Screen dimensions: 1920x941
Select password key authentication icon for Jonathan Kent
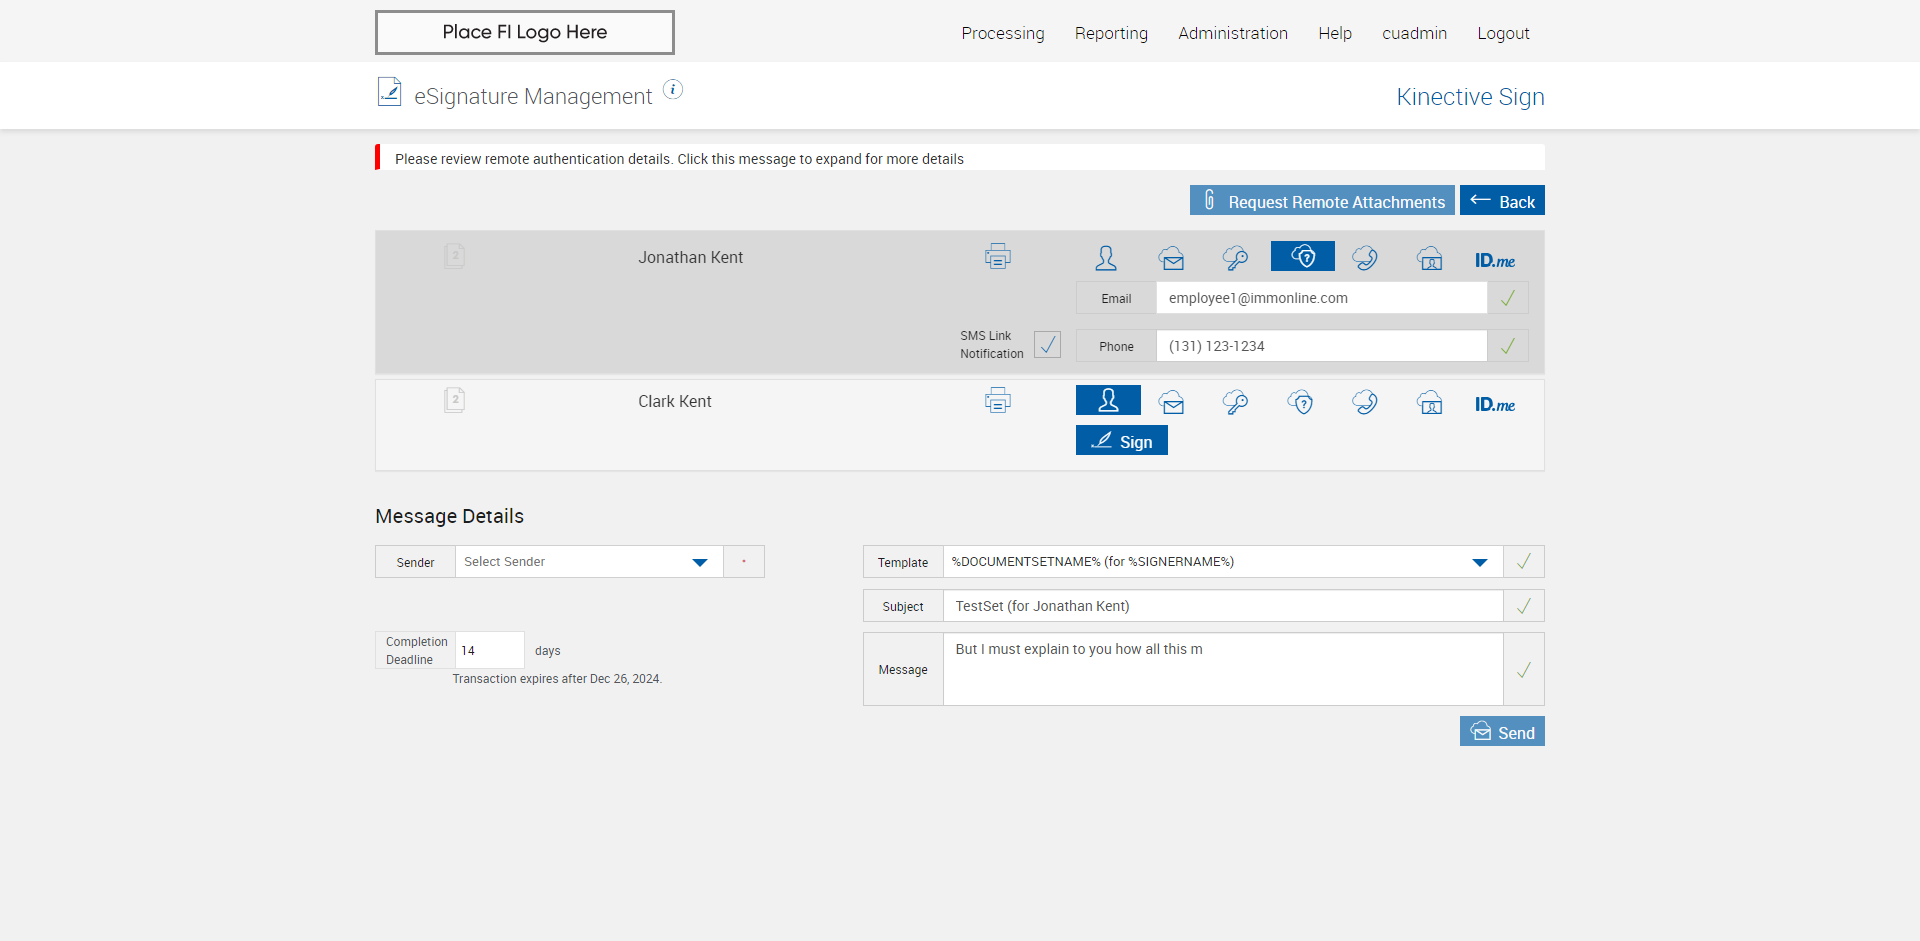point(1236,258)
